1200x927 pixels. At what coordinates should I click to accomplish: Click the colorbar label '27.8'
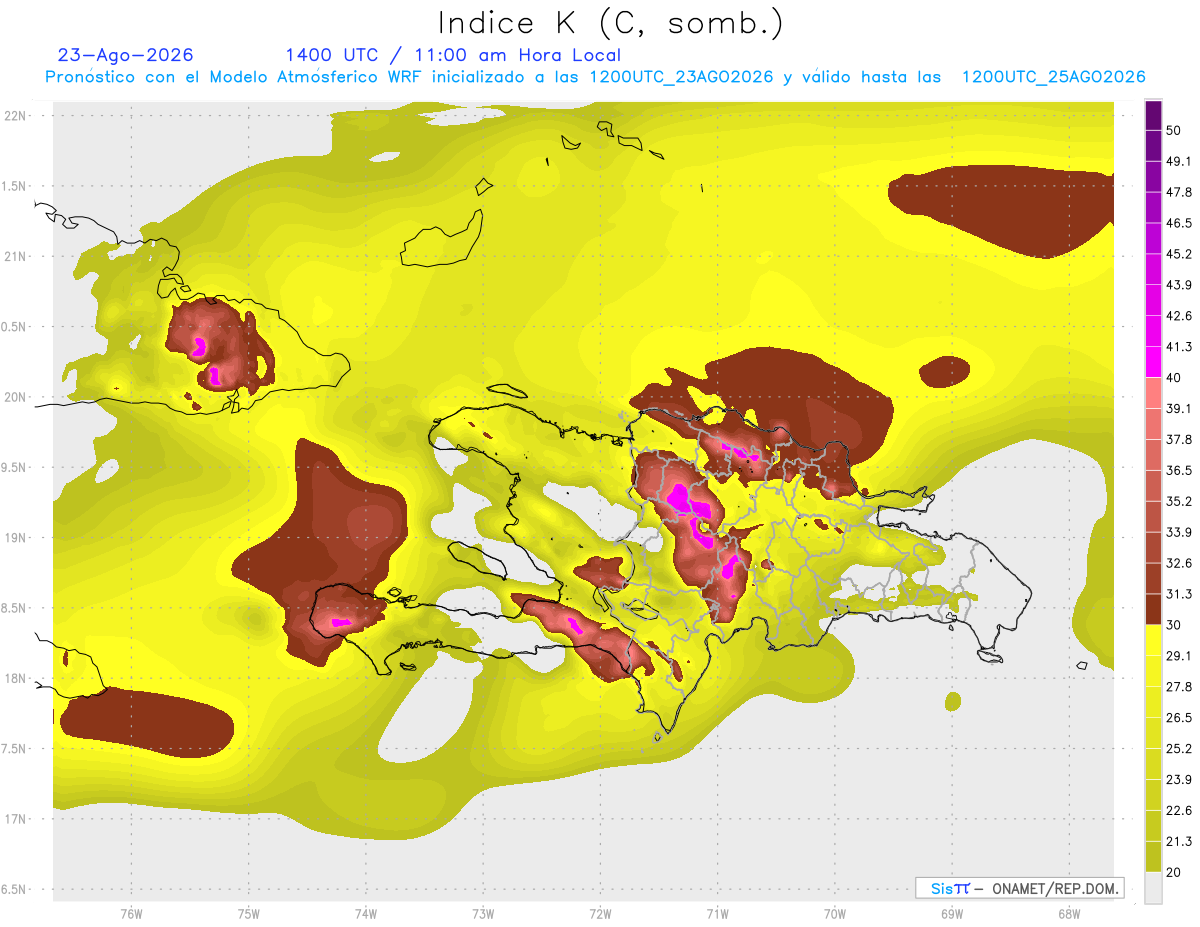click(1179, 687)
